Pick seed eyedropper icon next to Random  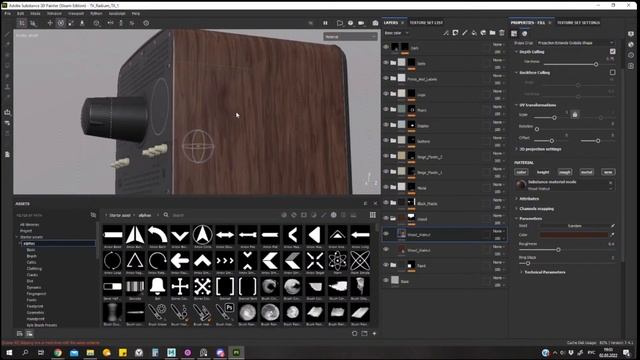[612, 226]
